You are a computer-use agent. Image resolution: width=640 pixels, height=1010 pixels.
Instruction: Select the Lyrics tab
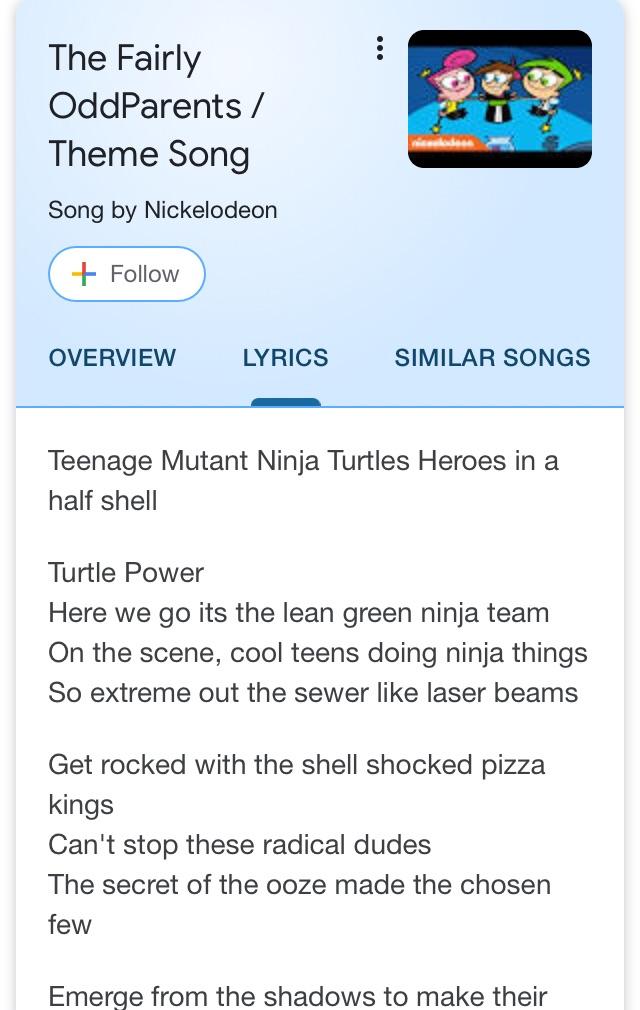[x=285, y=358]
